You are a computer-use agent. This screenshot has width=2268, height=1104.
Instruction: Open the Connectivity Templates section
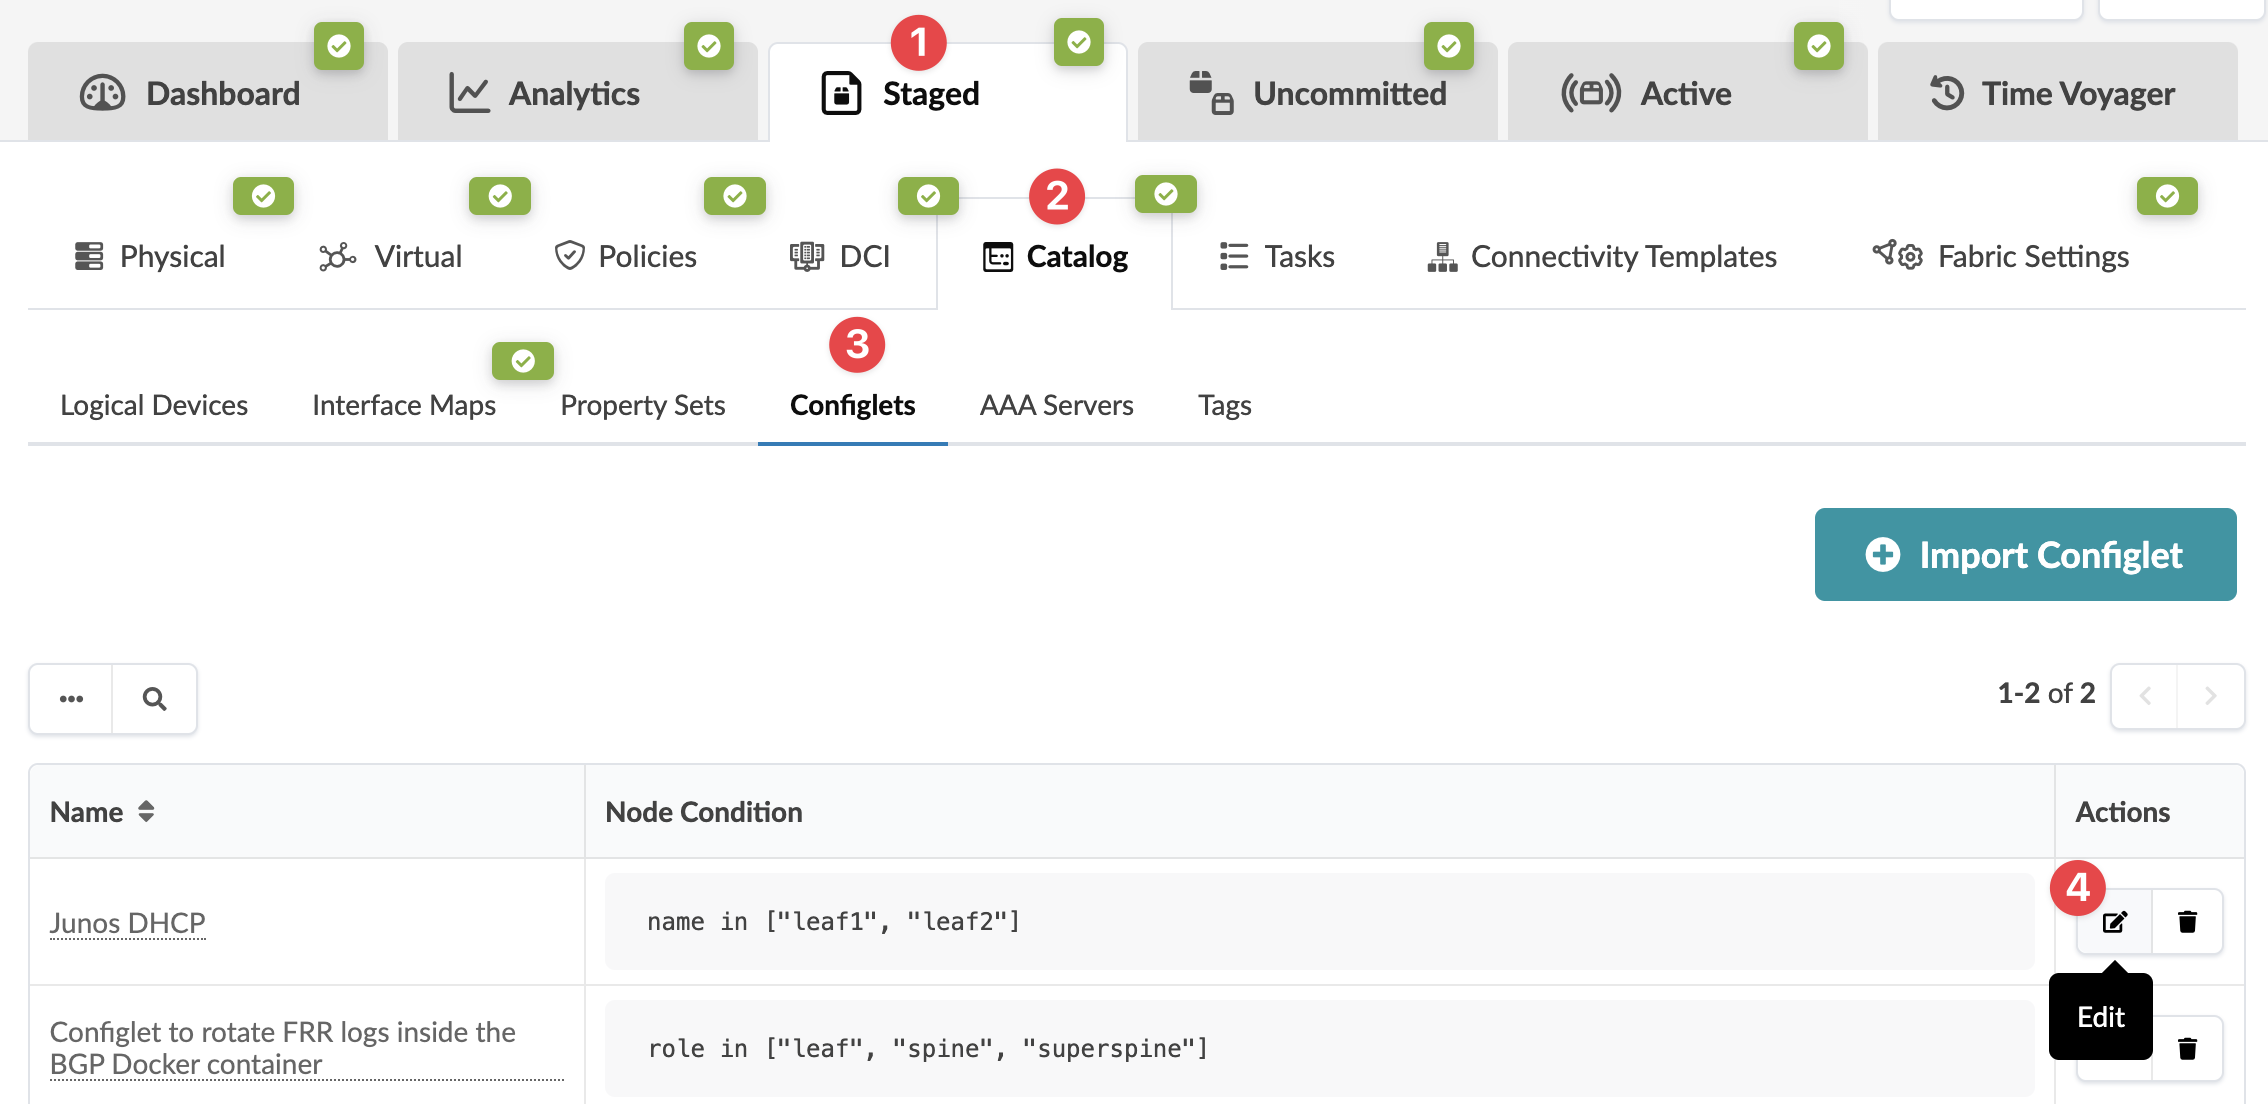tap(1602, 257)
